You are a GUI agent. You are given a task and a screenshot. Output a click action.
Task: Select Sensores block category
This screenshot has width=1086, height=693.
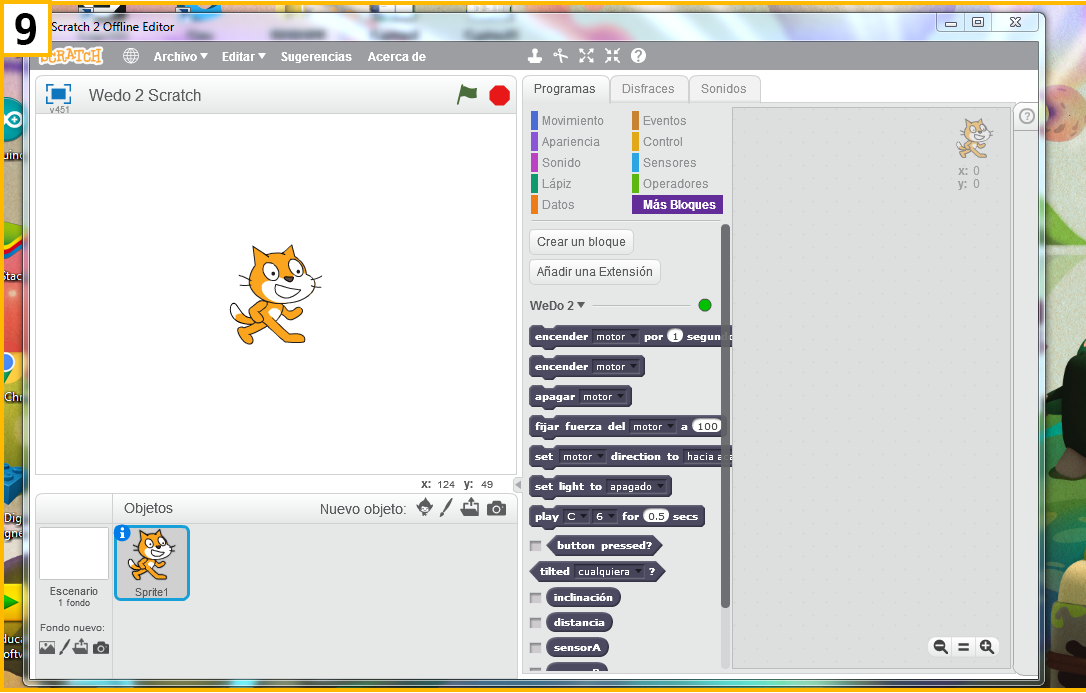pos(664,163)
